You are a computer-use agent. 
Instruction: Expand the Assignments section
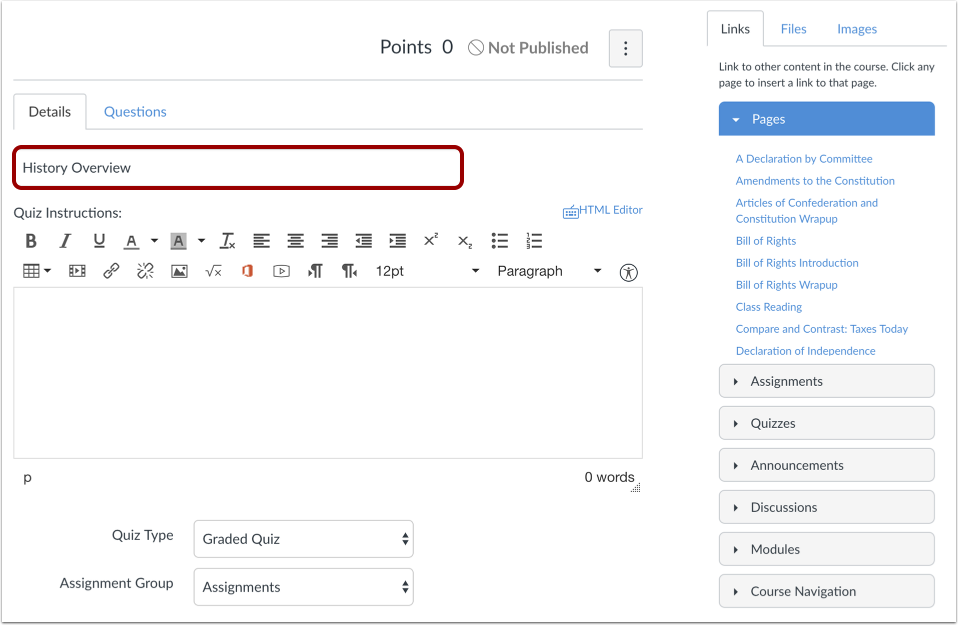click(x=827, y=381)
